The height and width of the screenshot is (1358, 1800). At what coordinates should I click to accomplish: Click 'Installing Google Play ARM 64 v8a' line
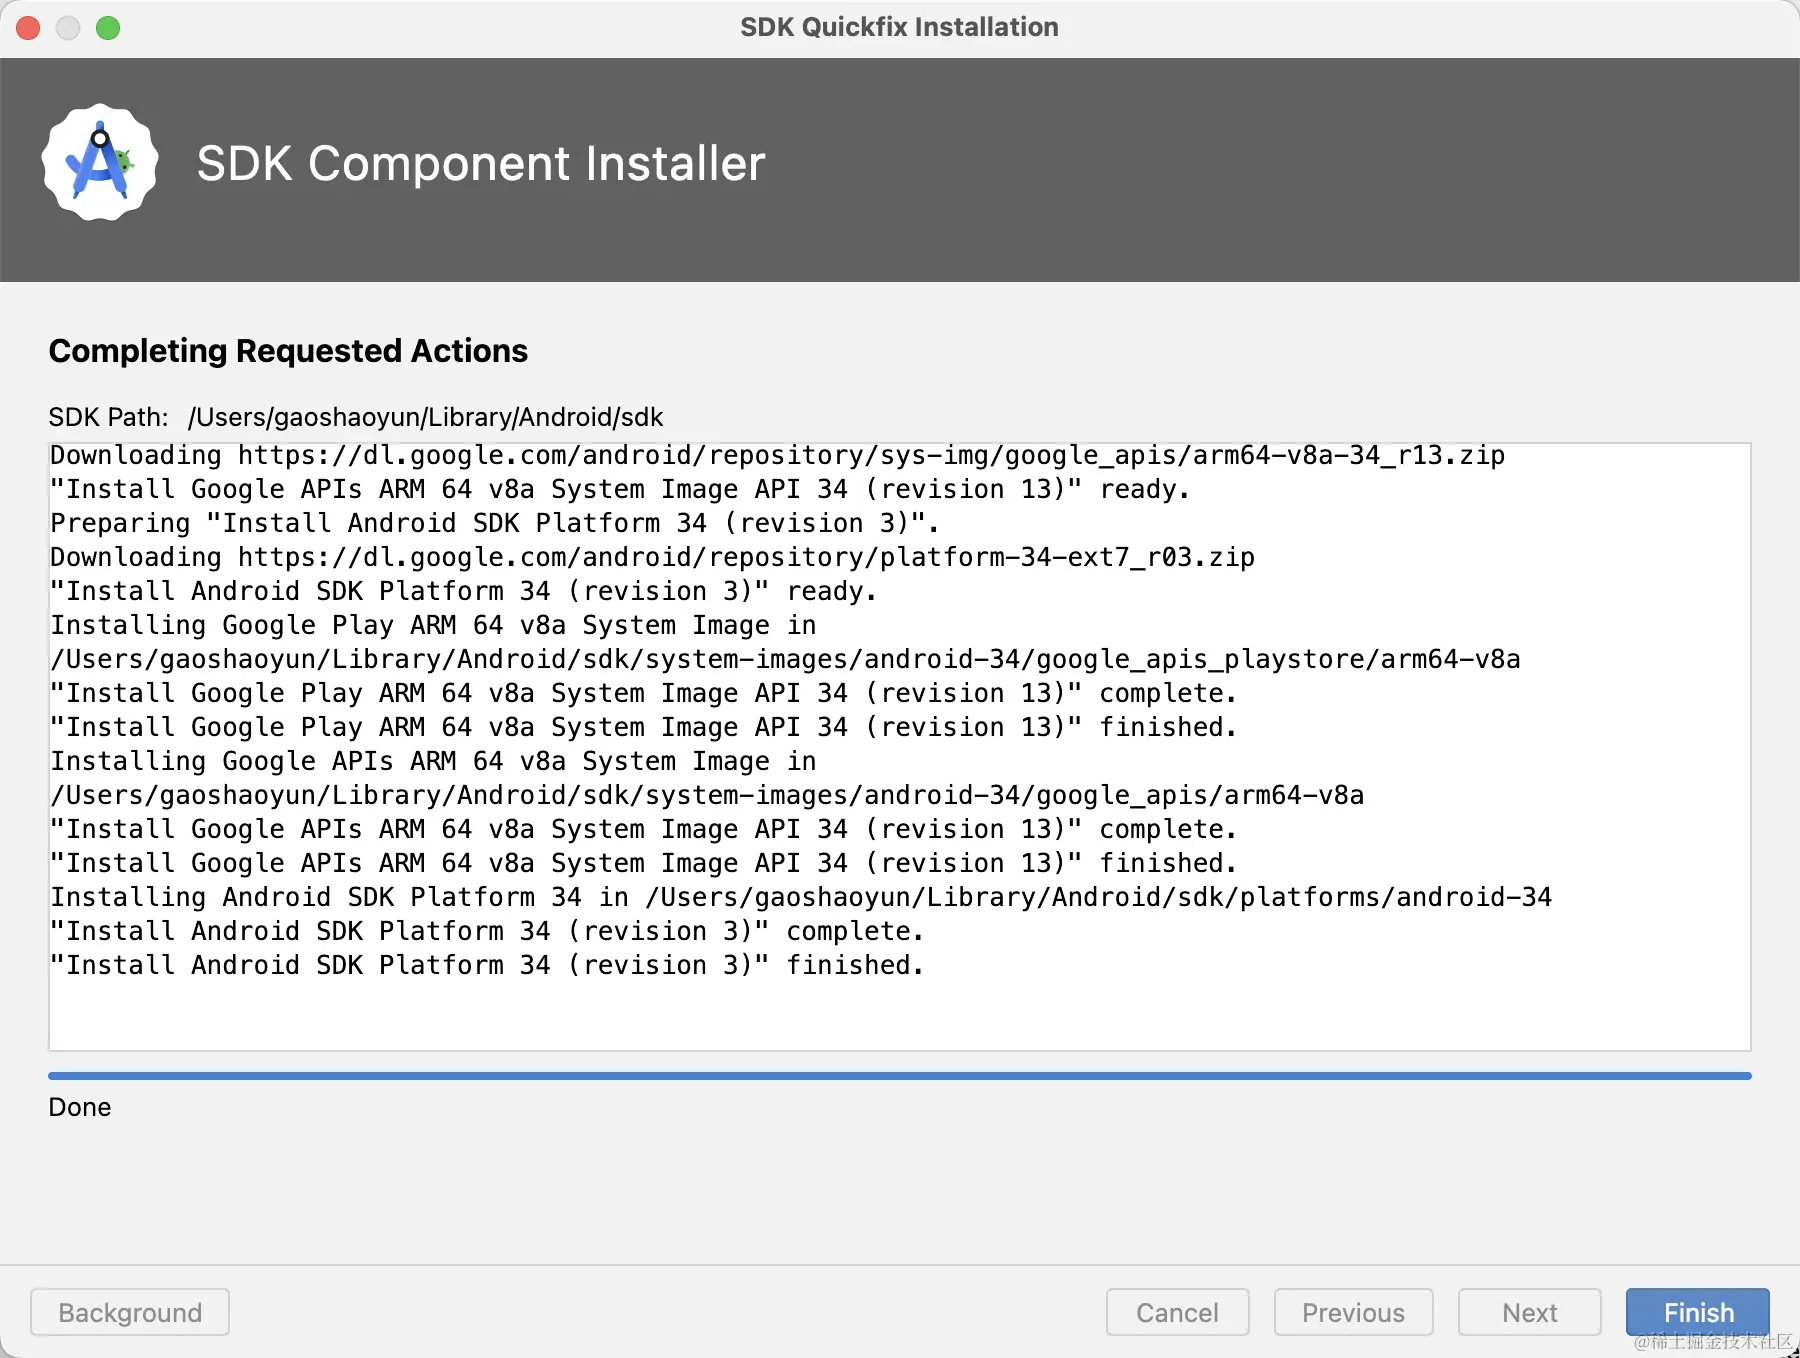pos(434,625)
